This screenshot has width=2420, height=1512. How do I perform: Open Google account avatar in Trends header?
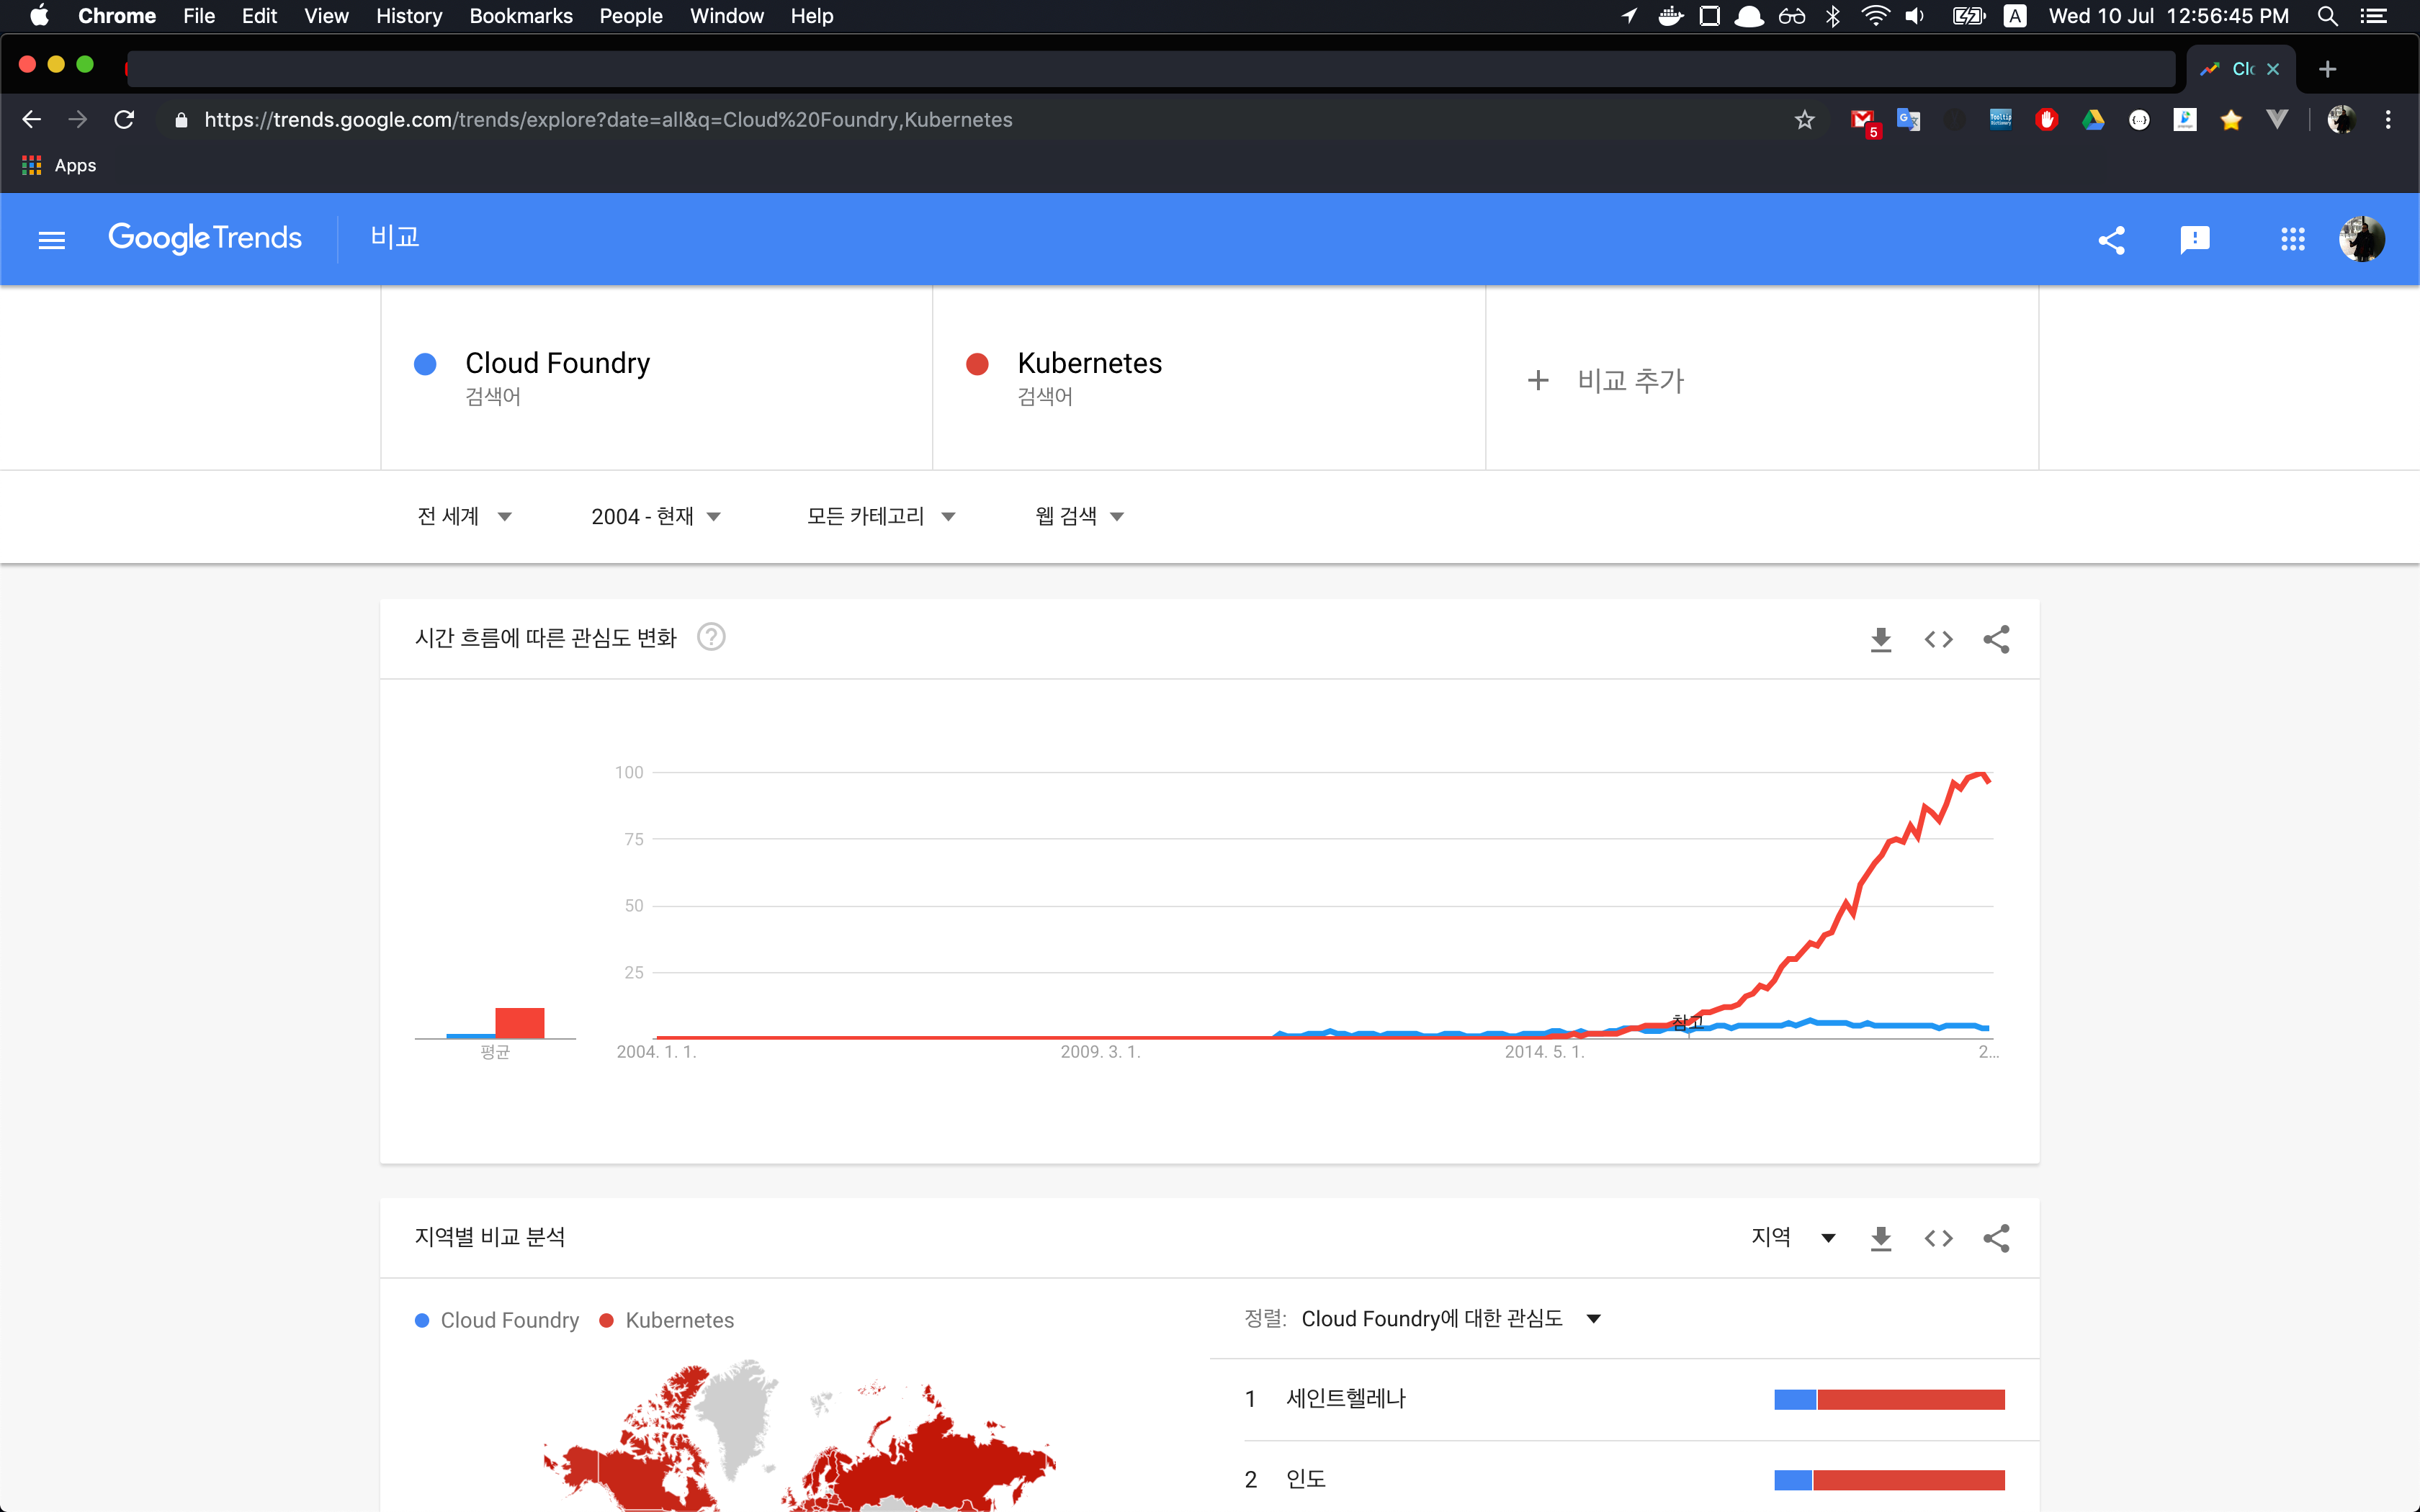[x=2362, y=239]
